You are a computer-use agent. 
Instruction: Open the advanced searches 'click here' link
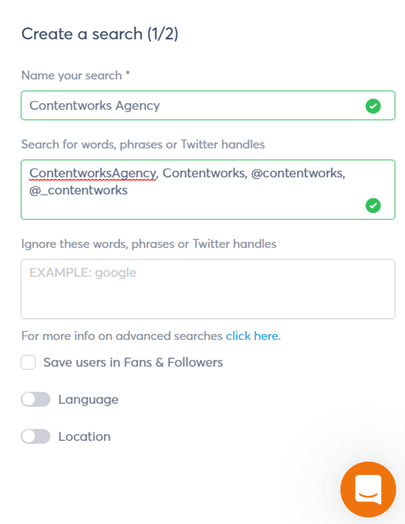click(253, 336)
